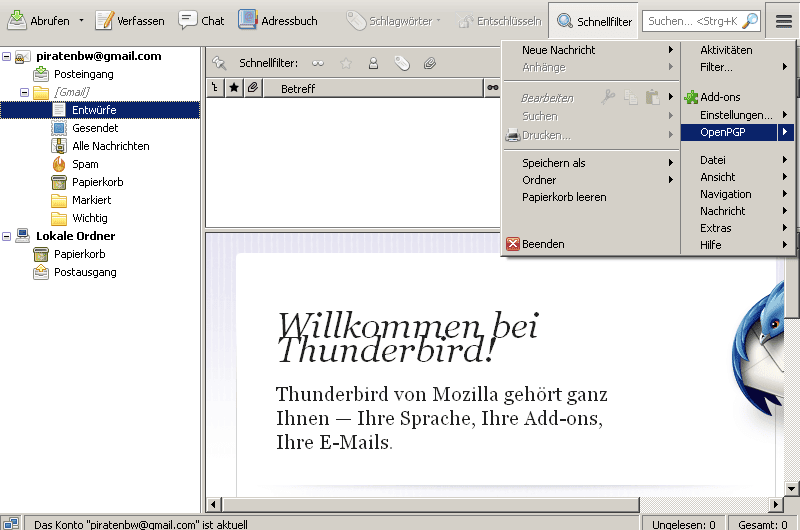The width and height of the screenshot is (800, 530).
Task: Toggle the starred quick filter
Action: click(346, 64)
